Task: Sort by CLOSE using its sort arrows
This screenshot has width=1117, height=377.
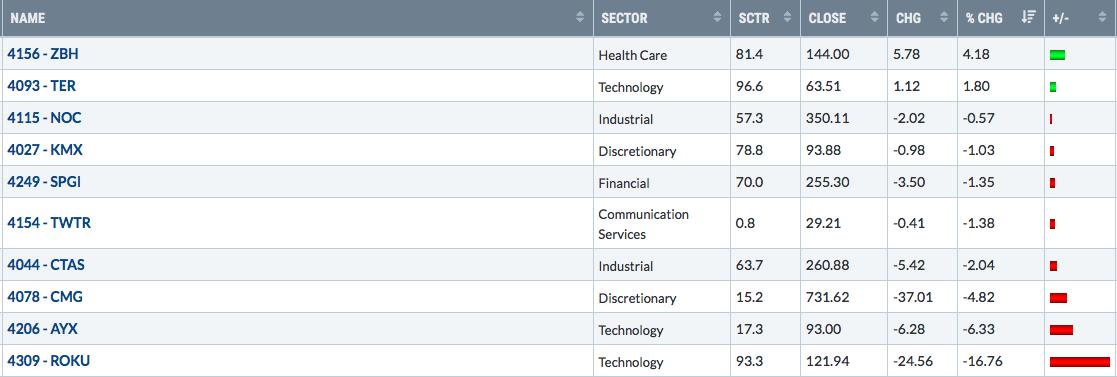Action: (x=873, y=18)
